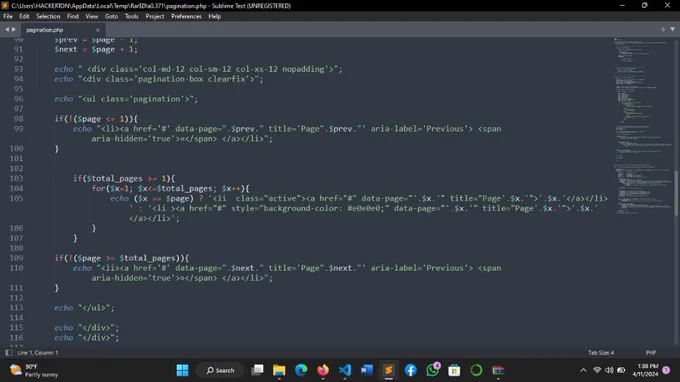This screenshot has height=382, width=680.
Task: Click the vertical scrollbar thumb
Action: click(676, 193)
